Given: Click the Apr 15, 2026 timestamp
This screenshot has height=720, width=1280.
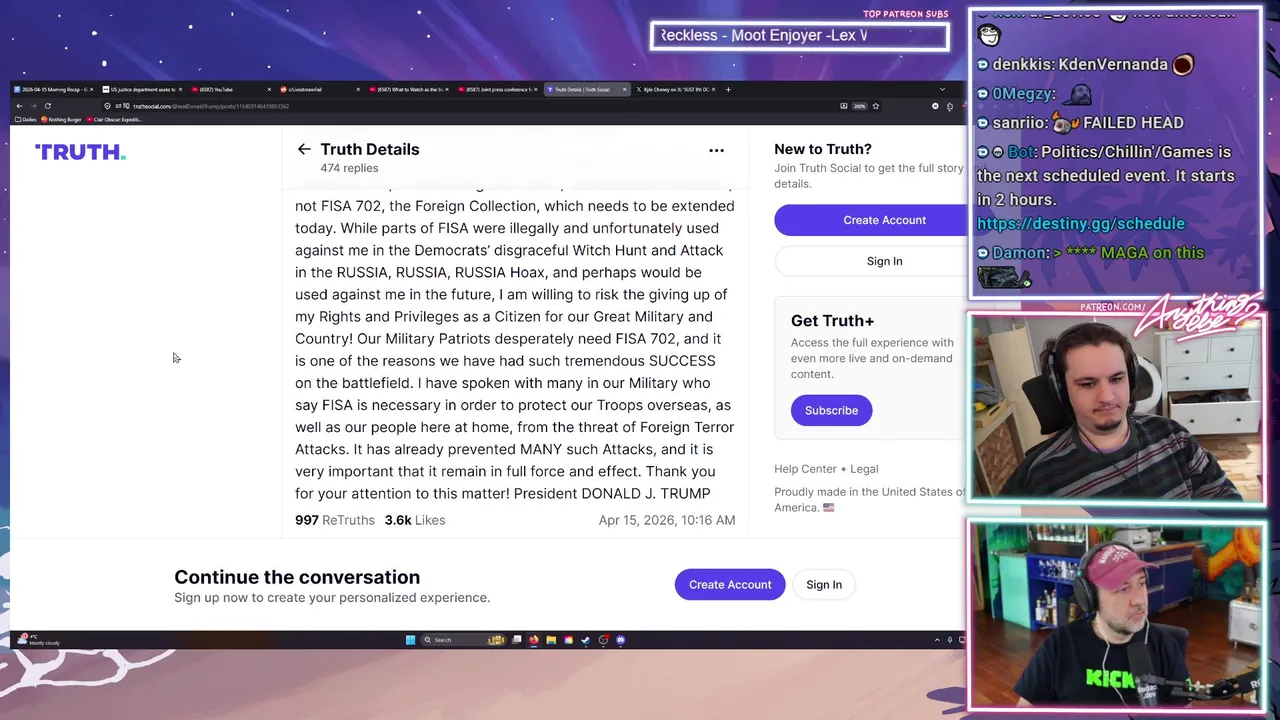Looking at the screenshot, I should [667, 520].
